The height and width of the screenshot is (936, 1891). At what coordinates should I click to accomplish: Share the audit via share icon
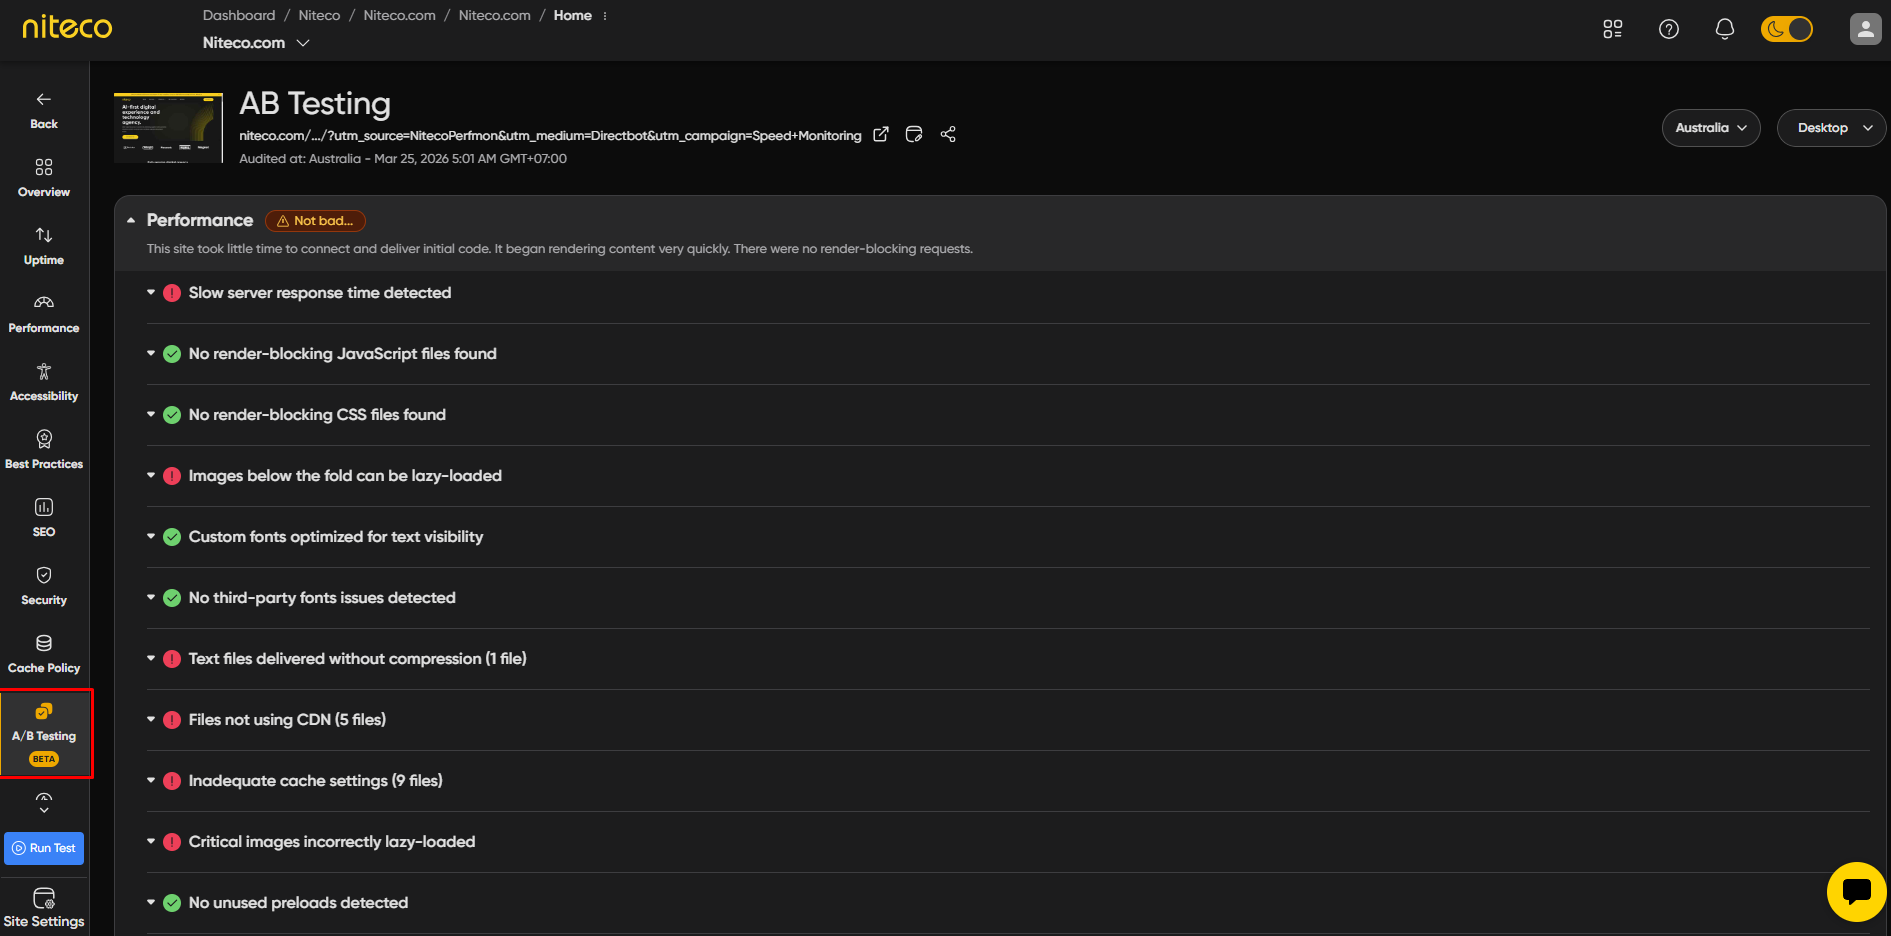click(948, 134)
